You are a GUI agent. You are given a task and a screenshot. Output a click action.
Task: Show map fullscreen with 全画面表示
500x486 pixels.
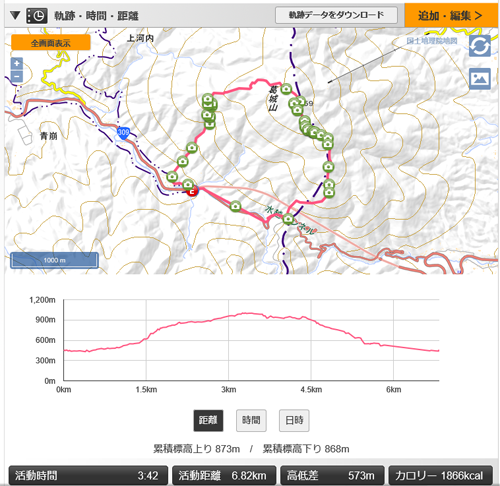coord(51,43)
